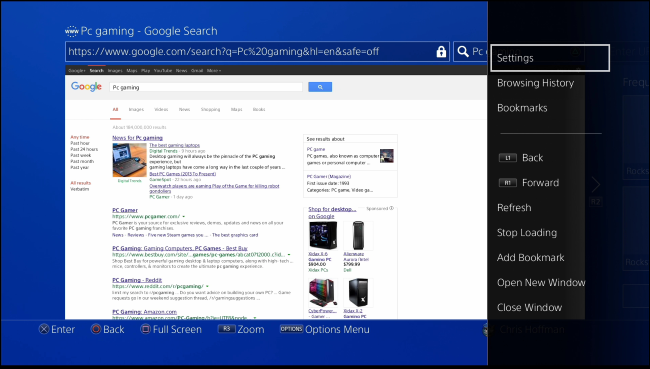This screenshot has height=369, width=650.
Task: Switch to the Shopping results tab
Action: 210,109
